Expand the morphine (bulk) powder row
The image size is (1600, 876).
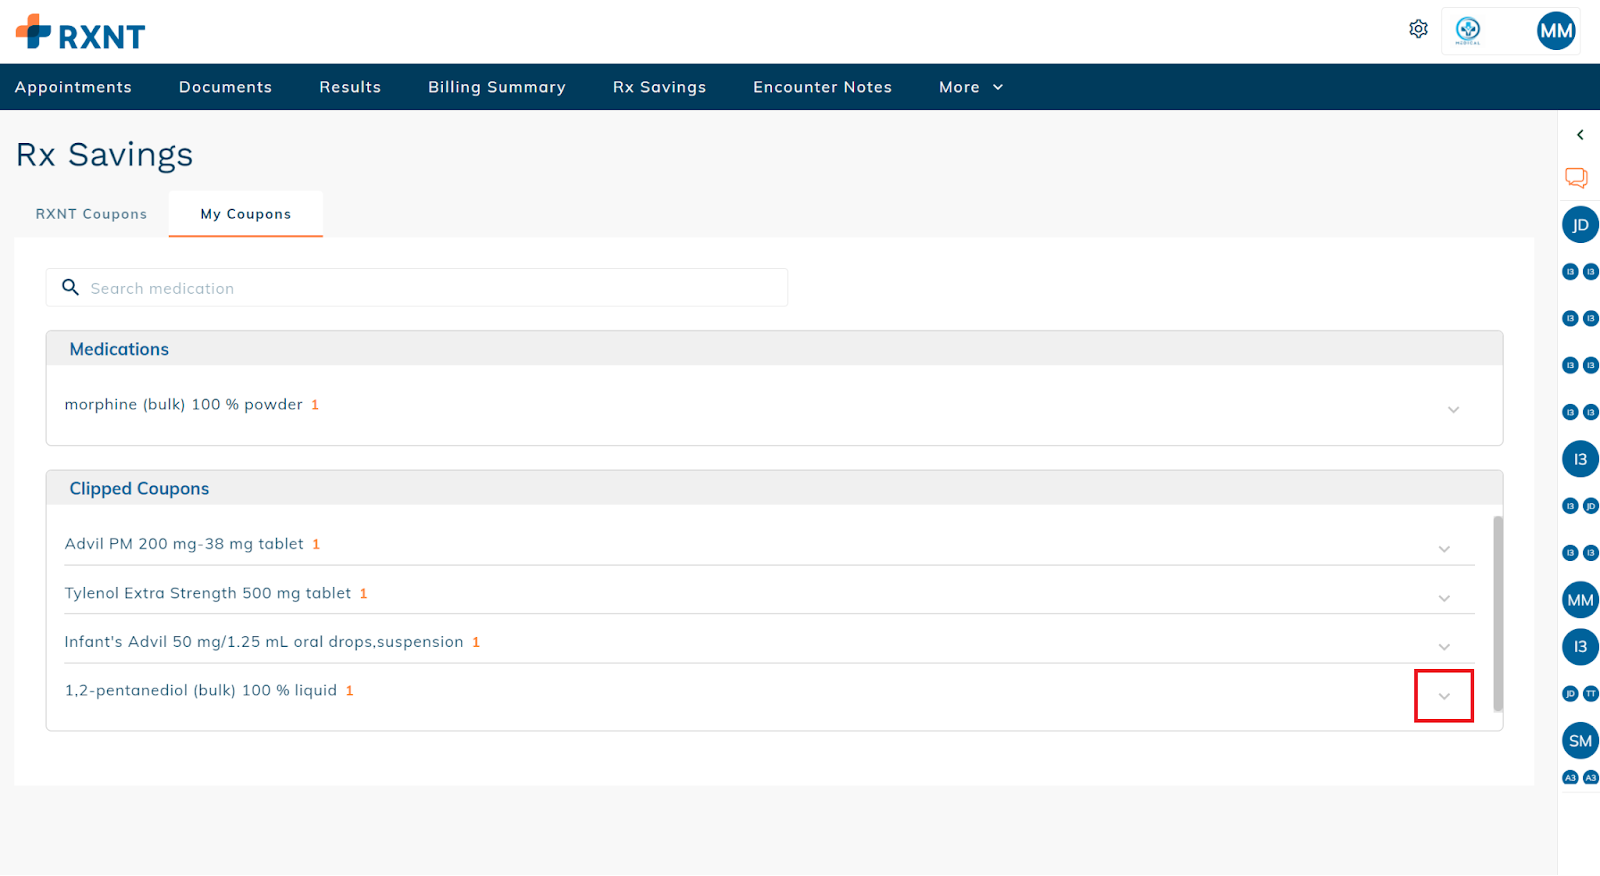(1453, 410)
